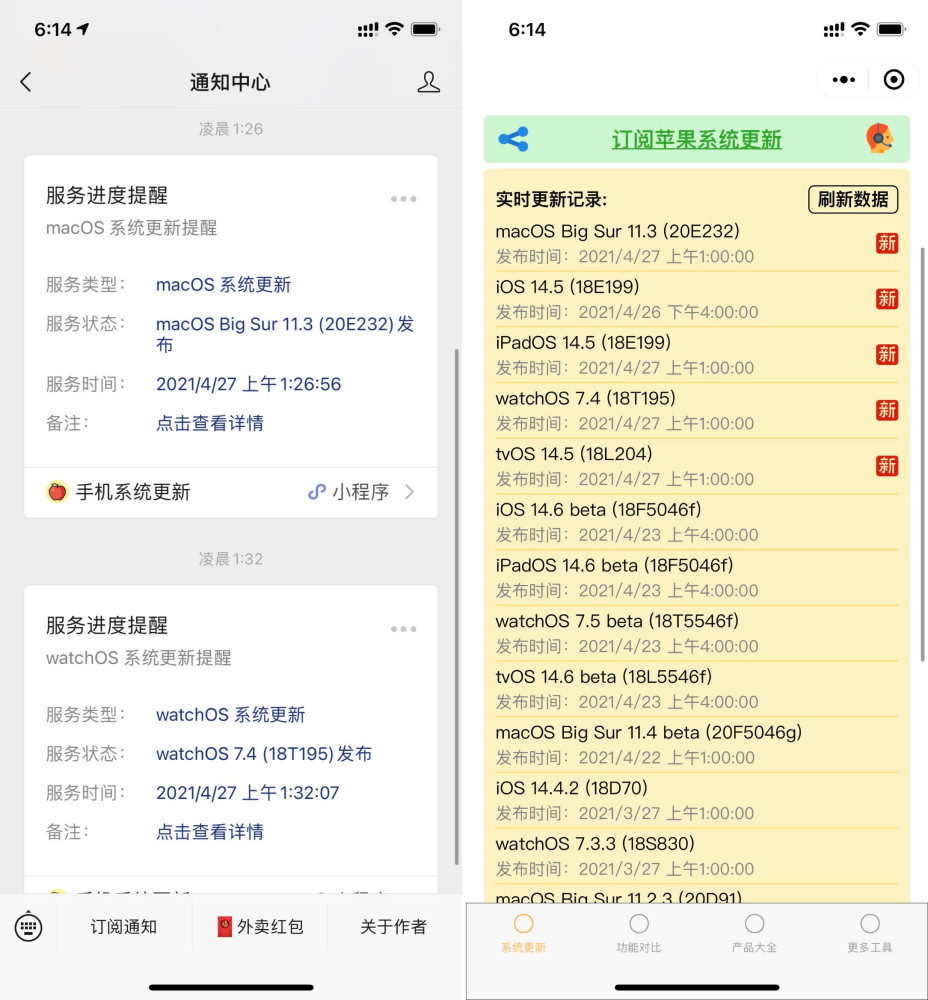The image size is (928, 1000).
Task: Open the three-dot menu on watchOS reminder card
Action: pos(403,629)
